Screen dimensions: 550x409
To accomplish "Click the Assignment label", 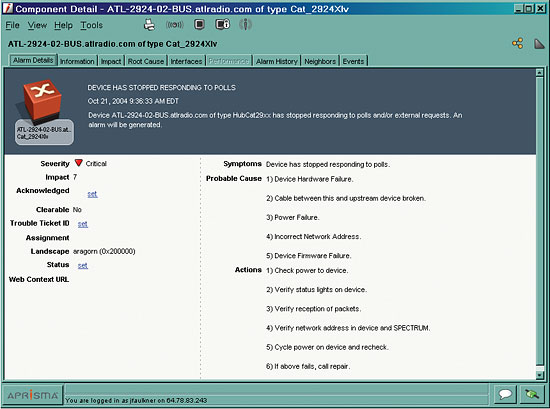I will click(x=47, y=238).
